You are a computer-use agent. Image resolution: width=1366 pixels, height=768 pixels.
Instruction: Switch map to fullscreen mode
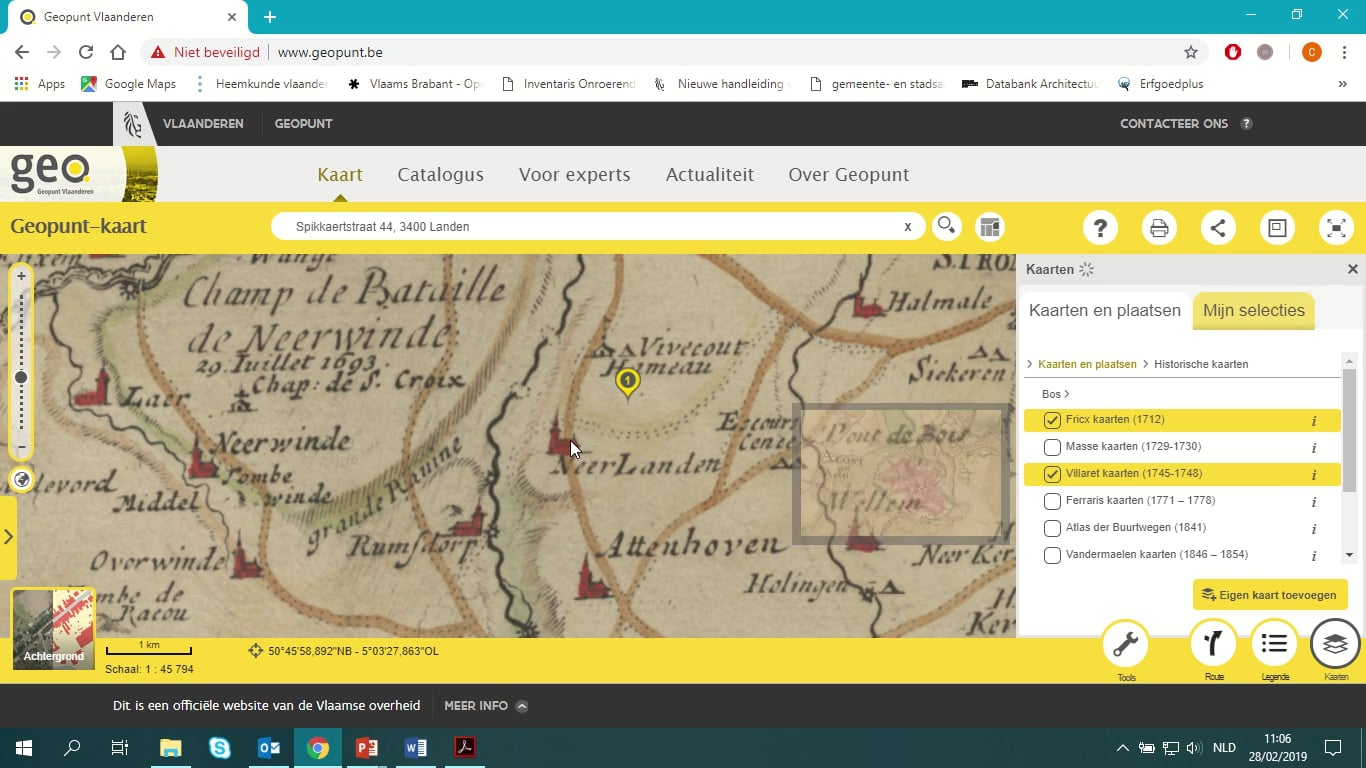(x=1336, y=227)
